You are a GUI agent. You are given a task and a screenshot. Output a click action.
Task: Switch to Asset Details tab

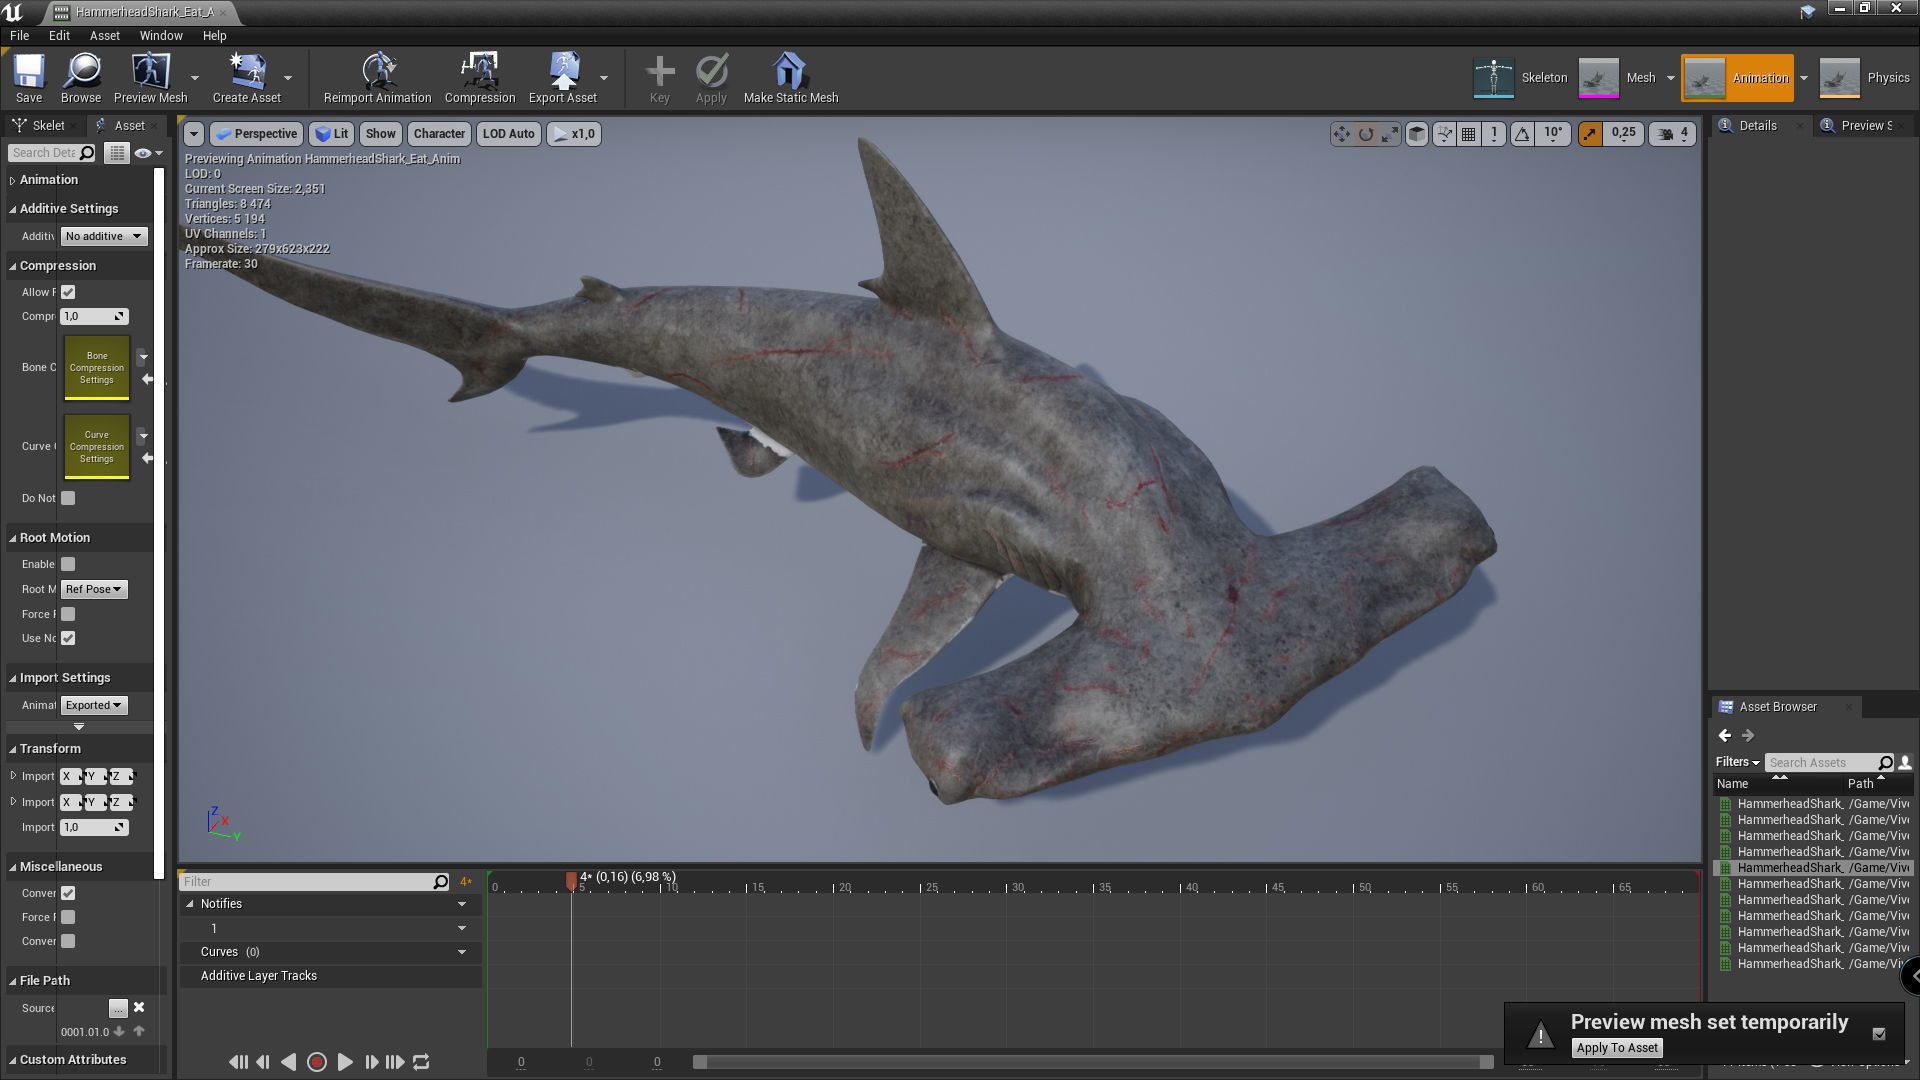point(129,125)
